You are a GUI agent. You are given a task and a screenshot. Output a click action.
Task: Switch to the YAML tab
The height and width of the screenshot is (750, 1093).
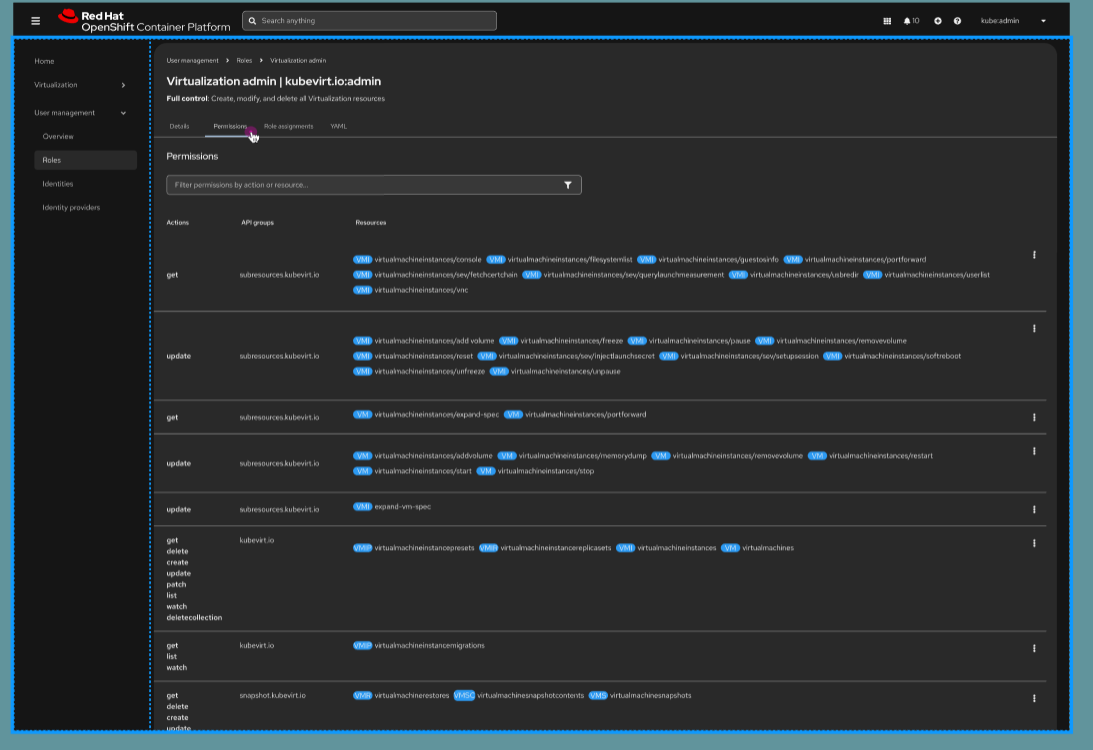tap(339, 127)
